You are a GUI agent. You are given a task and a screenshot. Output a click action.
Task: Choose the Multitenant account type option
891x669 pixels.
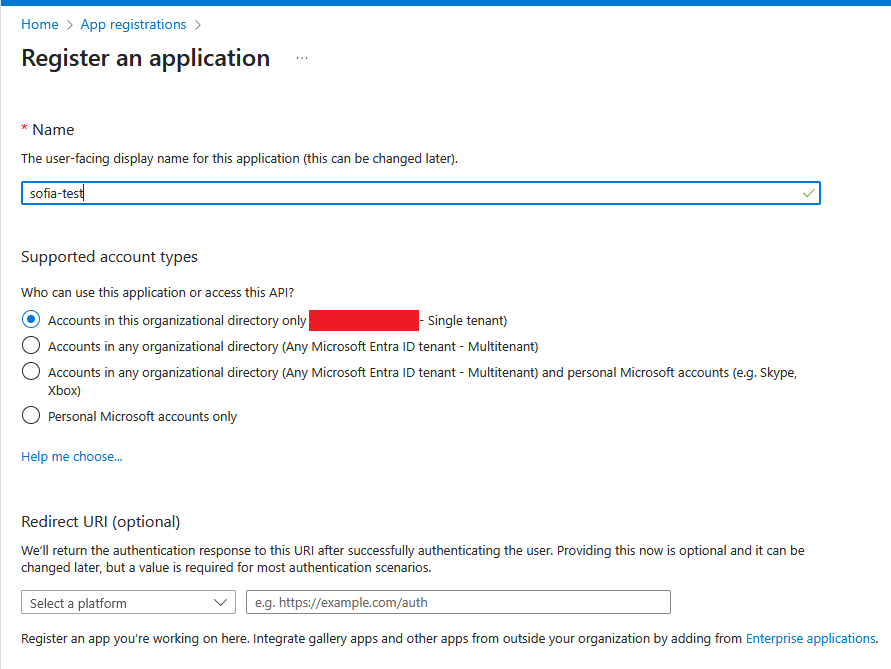(30, 347)
